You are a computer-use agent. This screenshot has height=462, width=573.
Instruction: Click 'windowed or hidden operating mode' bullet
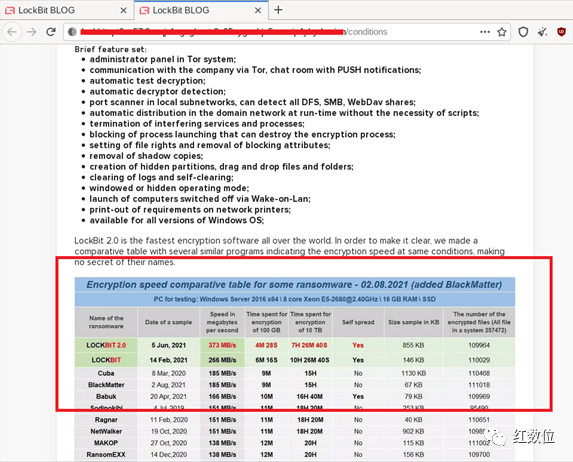tap(169, 188)
